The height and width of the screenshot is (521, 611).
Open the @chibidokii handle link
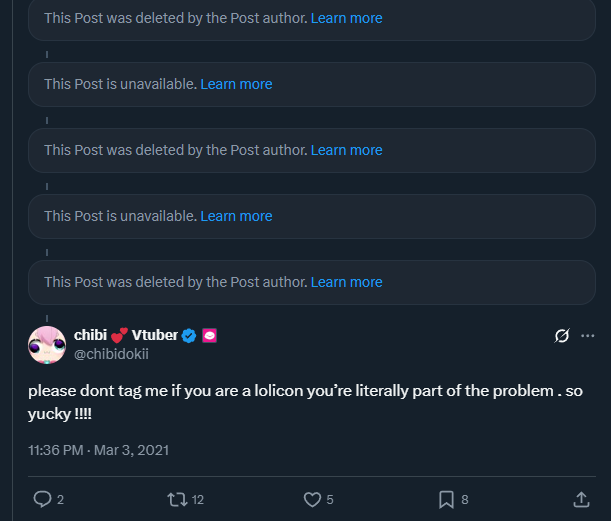point(112,354)
